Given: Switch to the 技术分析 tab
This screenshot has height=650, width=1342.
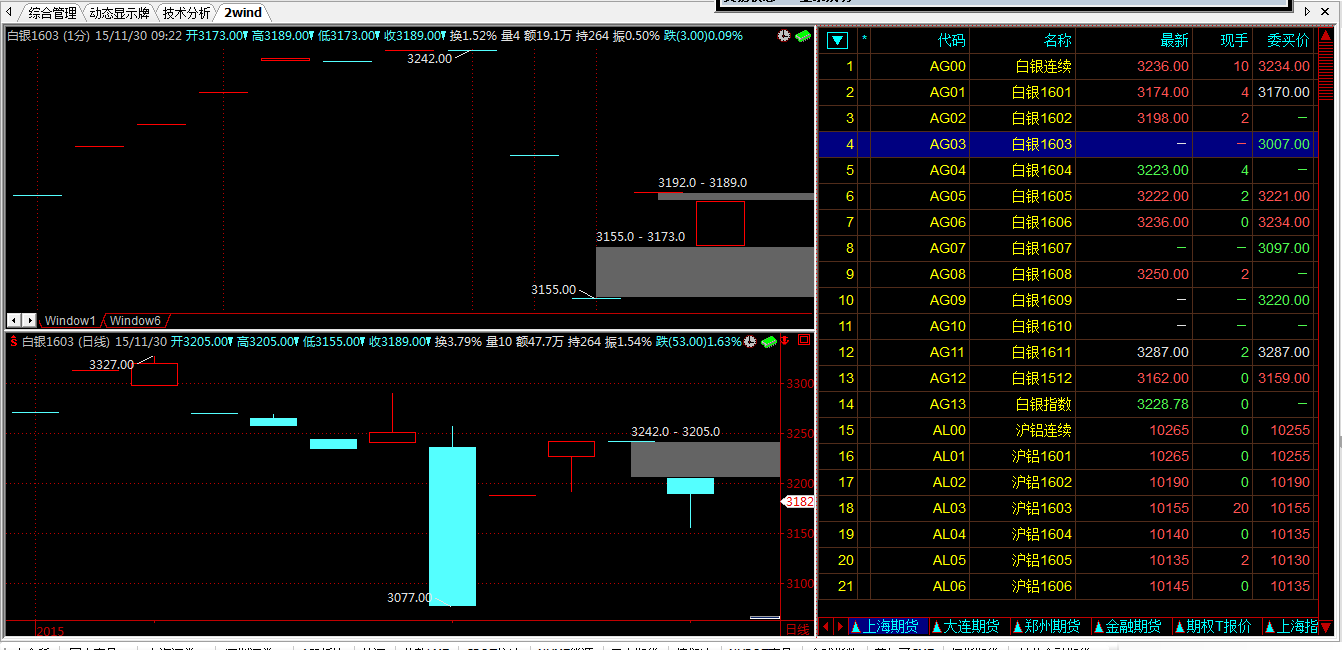Looking at the screenshot, I should click(x=187, y=13).
